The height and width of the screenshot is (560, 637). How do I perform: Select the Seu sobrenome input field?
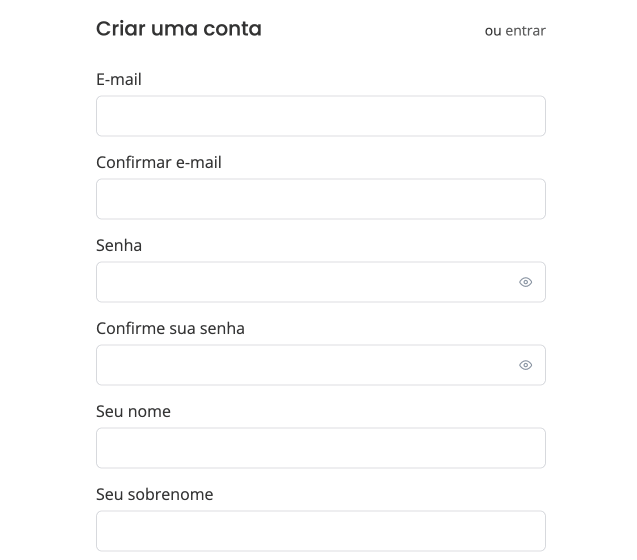pyautogui.click(x=320, y=531)
